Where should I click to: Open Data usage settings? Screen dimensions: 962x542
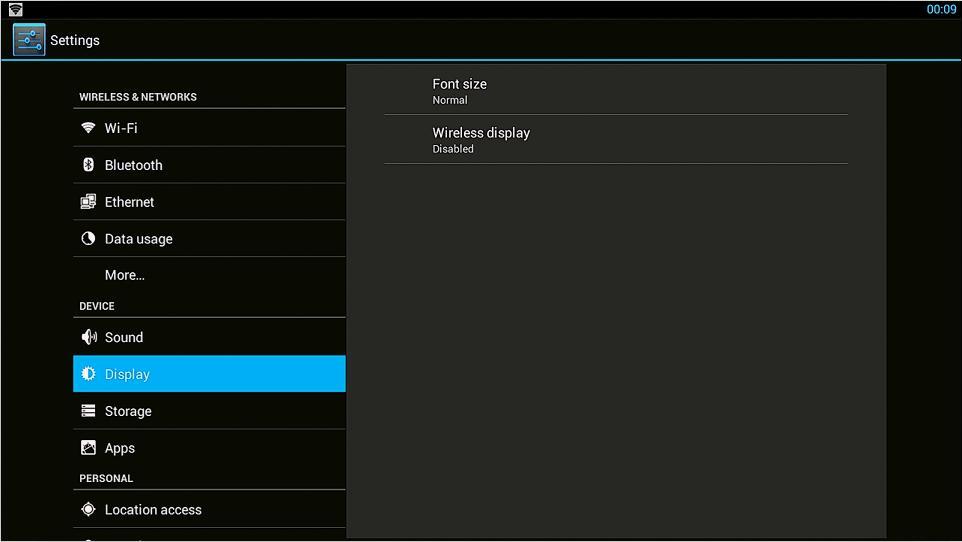point(209,238)
